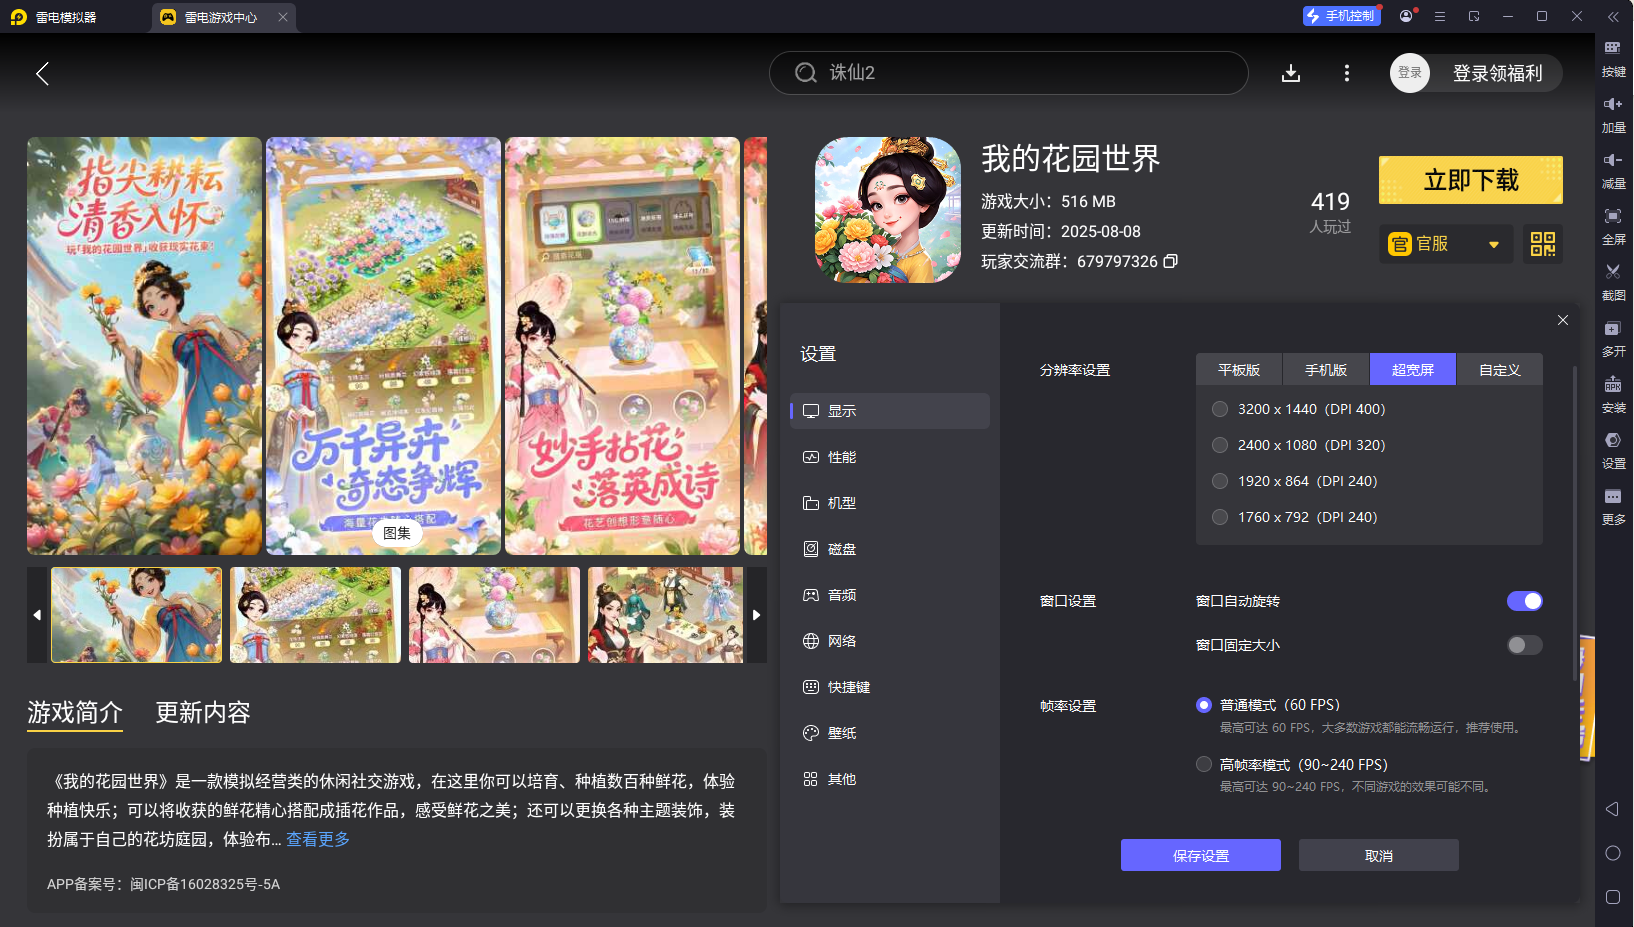
Task: Open 机型 device model settings section
Action: tap(890, 503)
